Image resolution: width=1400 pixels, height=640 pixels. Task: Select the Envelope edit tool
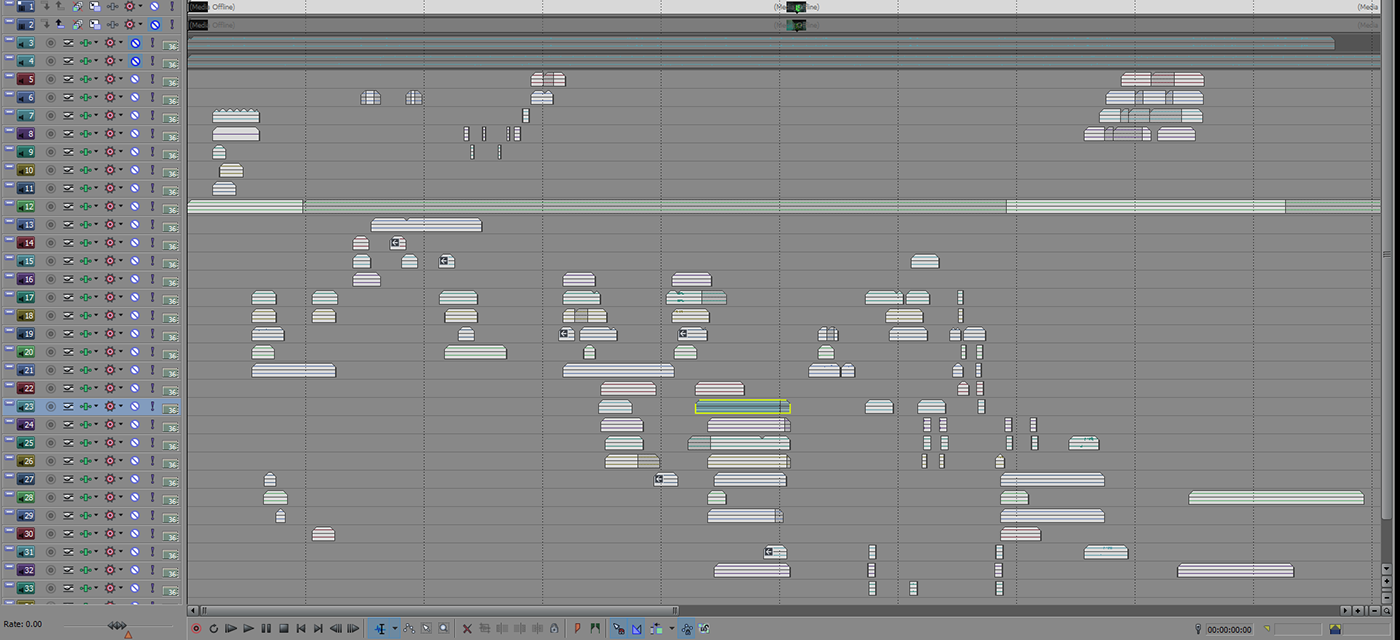pyautogui.click(x=410, y=629)
